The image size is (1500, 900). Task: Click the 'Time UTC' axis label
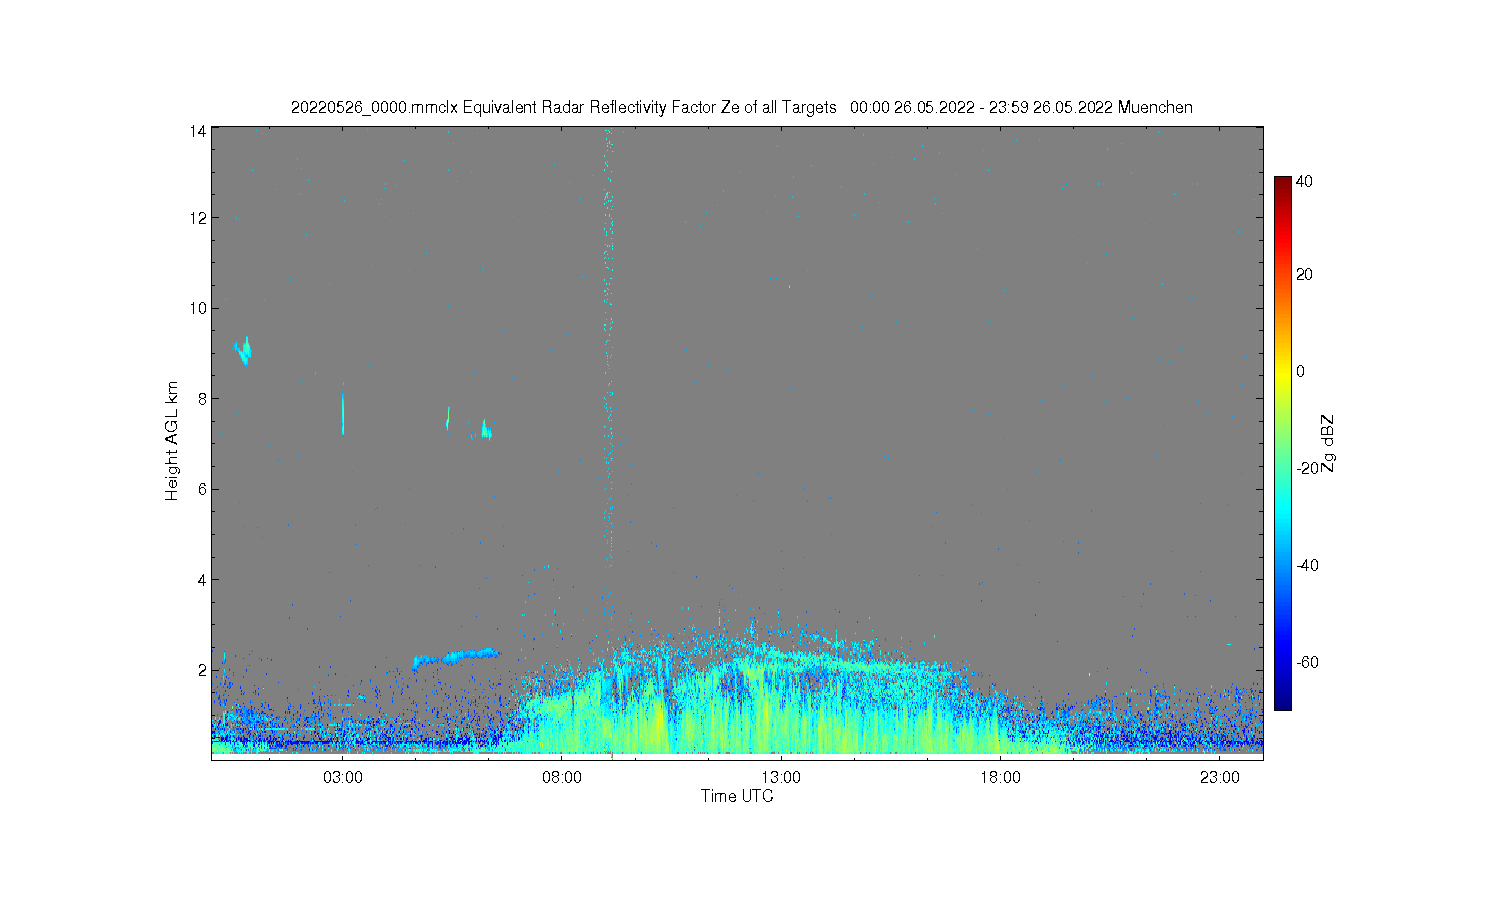(737, 797)
